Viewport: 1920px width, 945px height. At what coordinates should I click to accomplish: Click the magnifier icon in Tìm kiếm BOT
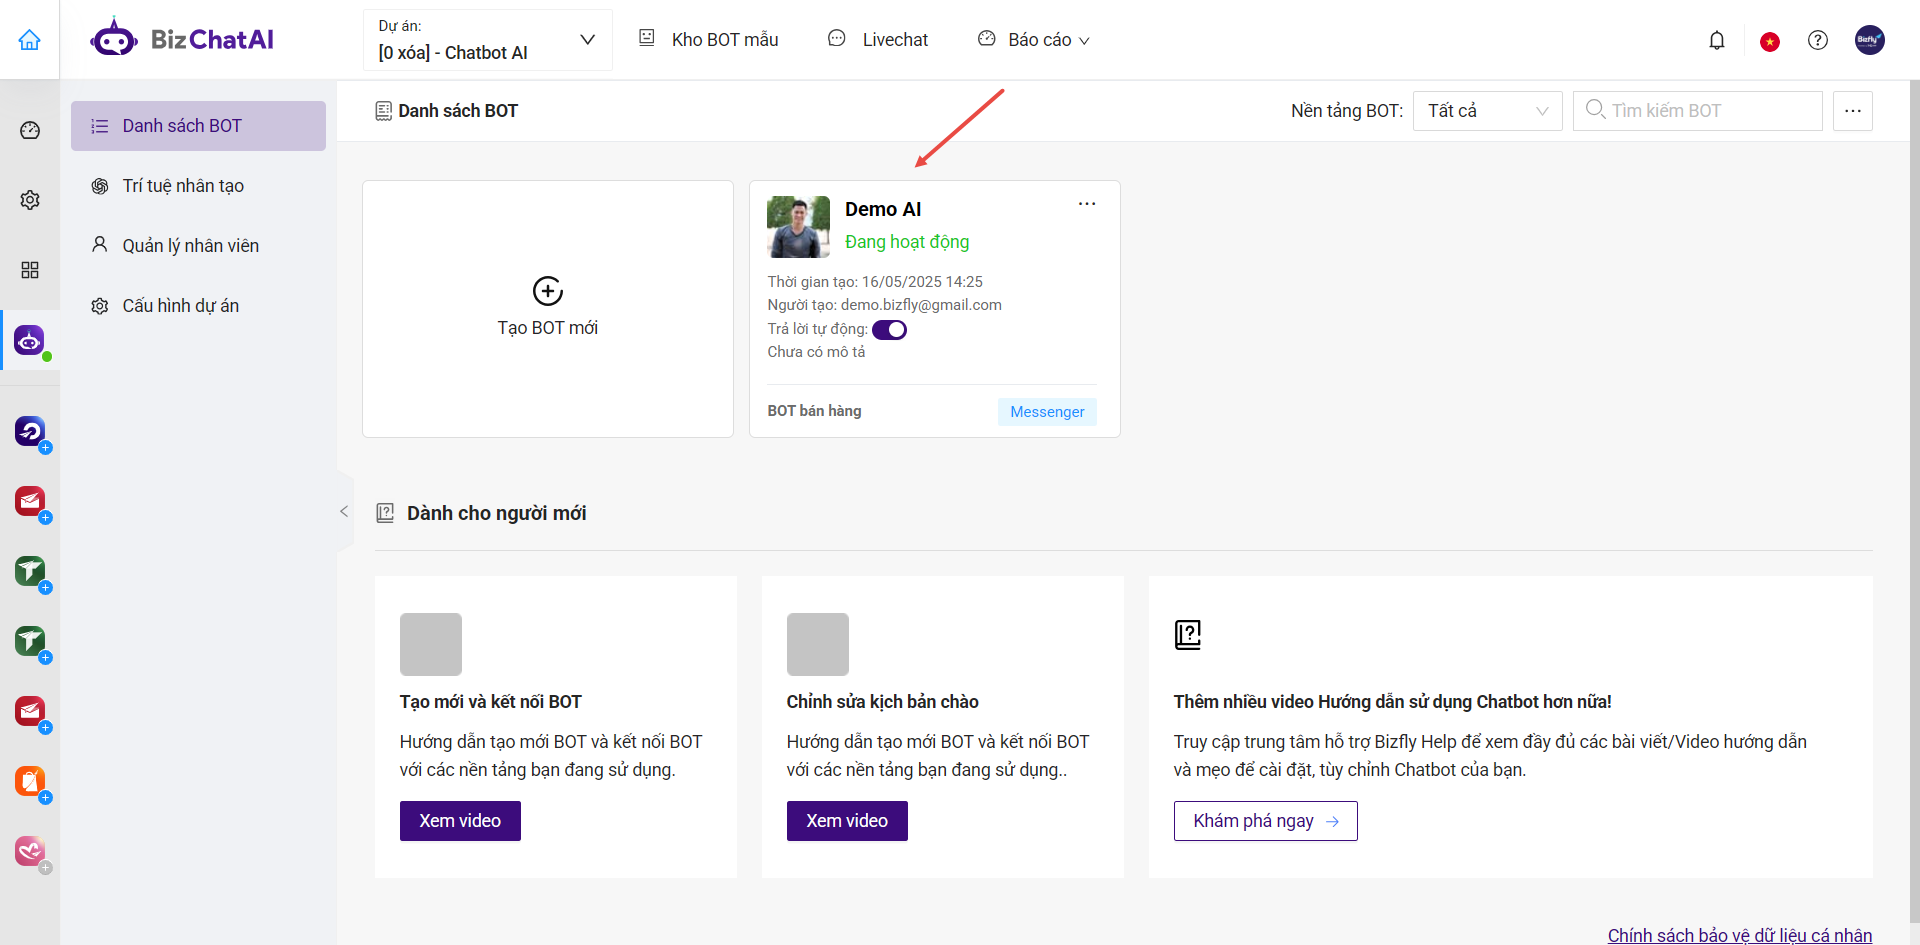tap(1595, 109)
